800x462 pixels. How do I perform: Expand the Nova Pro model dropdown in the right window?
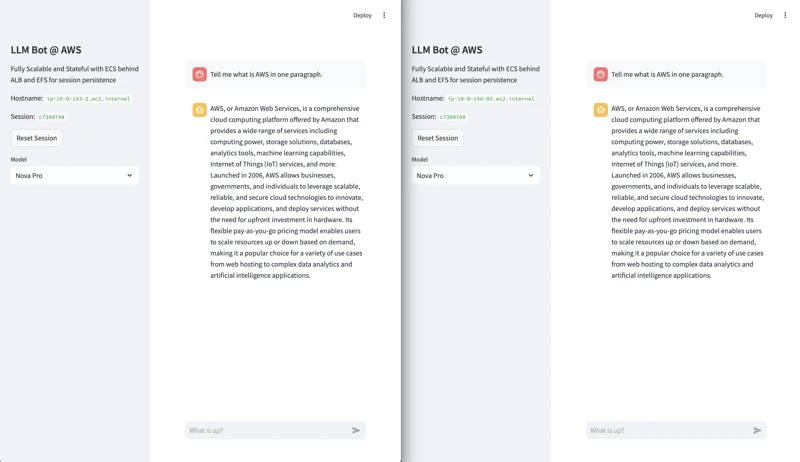point(476,175)
